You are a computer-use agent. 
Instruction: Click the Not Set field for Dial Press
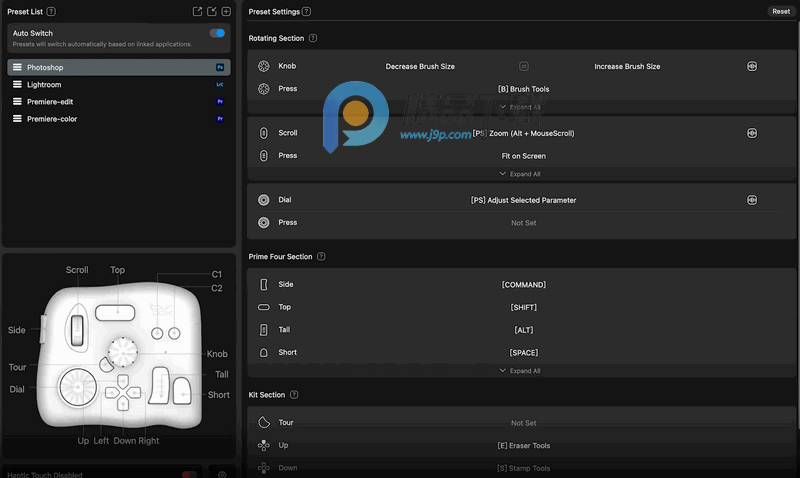tap(523, 223)
